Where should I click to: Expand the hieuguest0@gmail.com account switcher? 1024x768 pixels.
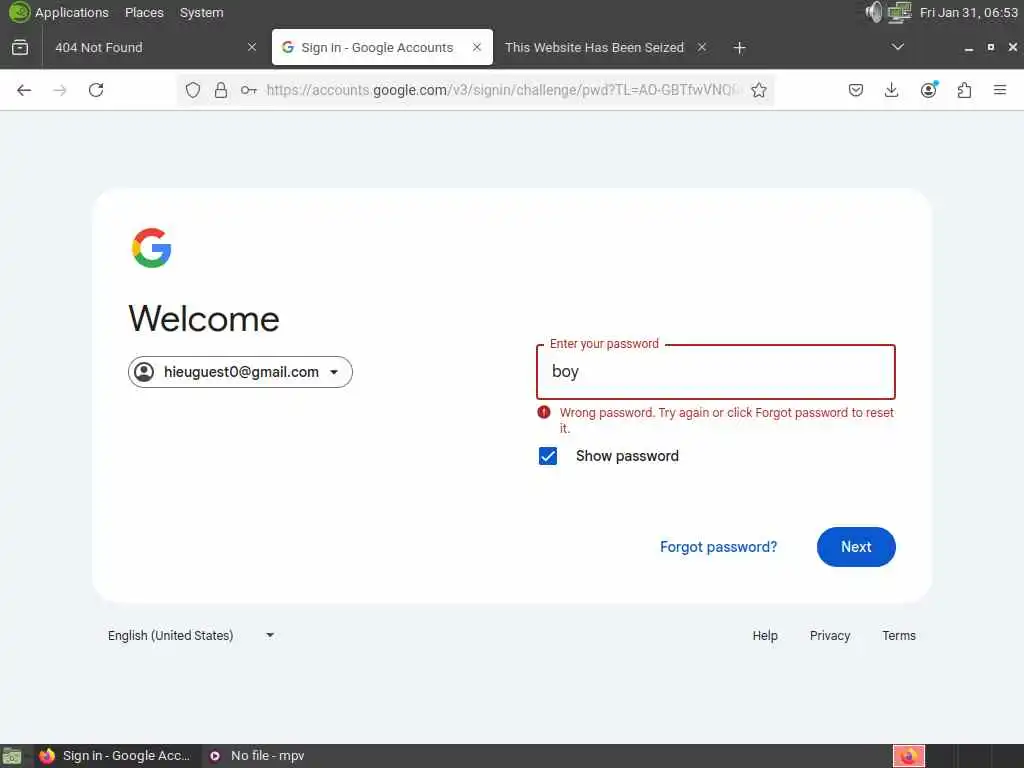(x=240, y=372)
